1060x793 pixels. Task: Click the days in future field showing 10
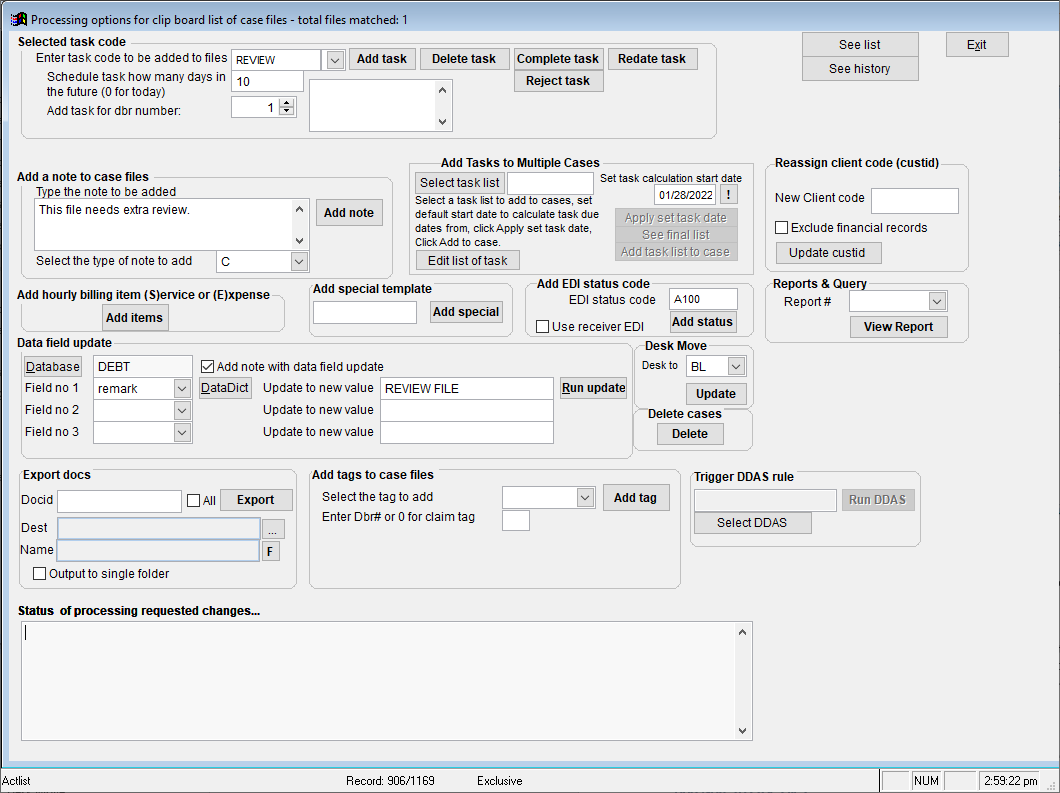[x=267, y=81]
